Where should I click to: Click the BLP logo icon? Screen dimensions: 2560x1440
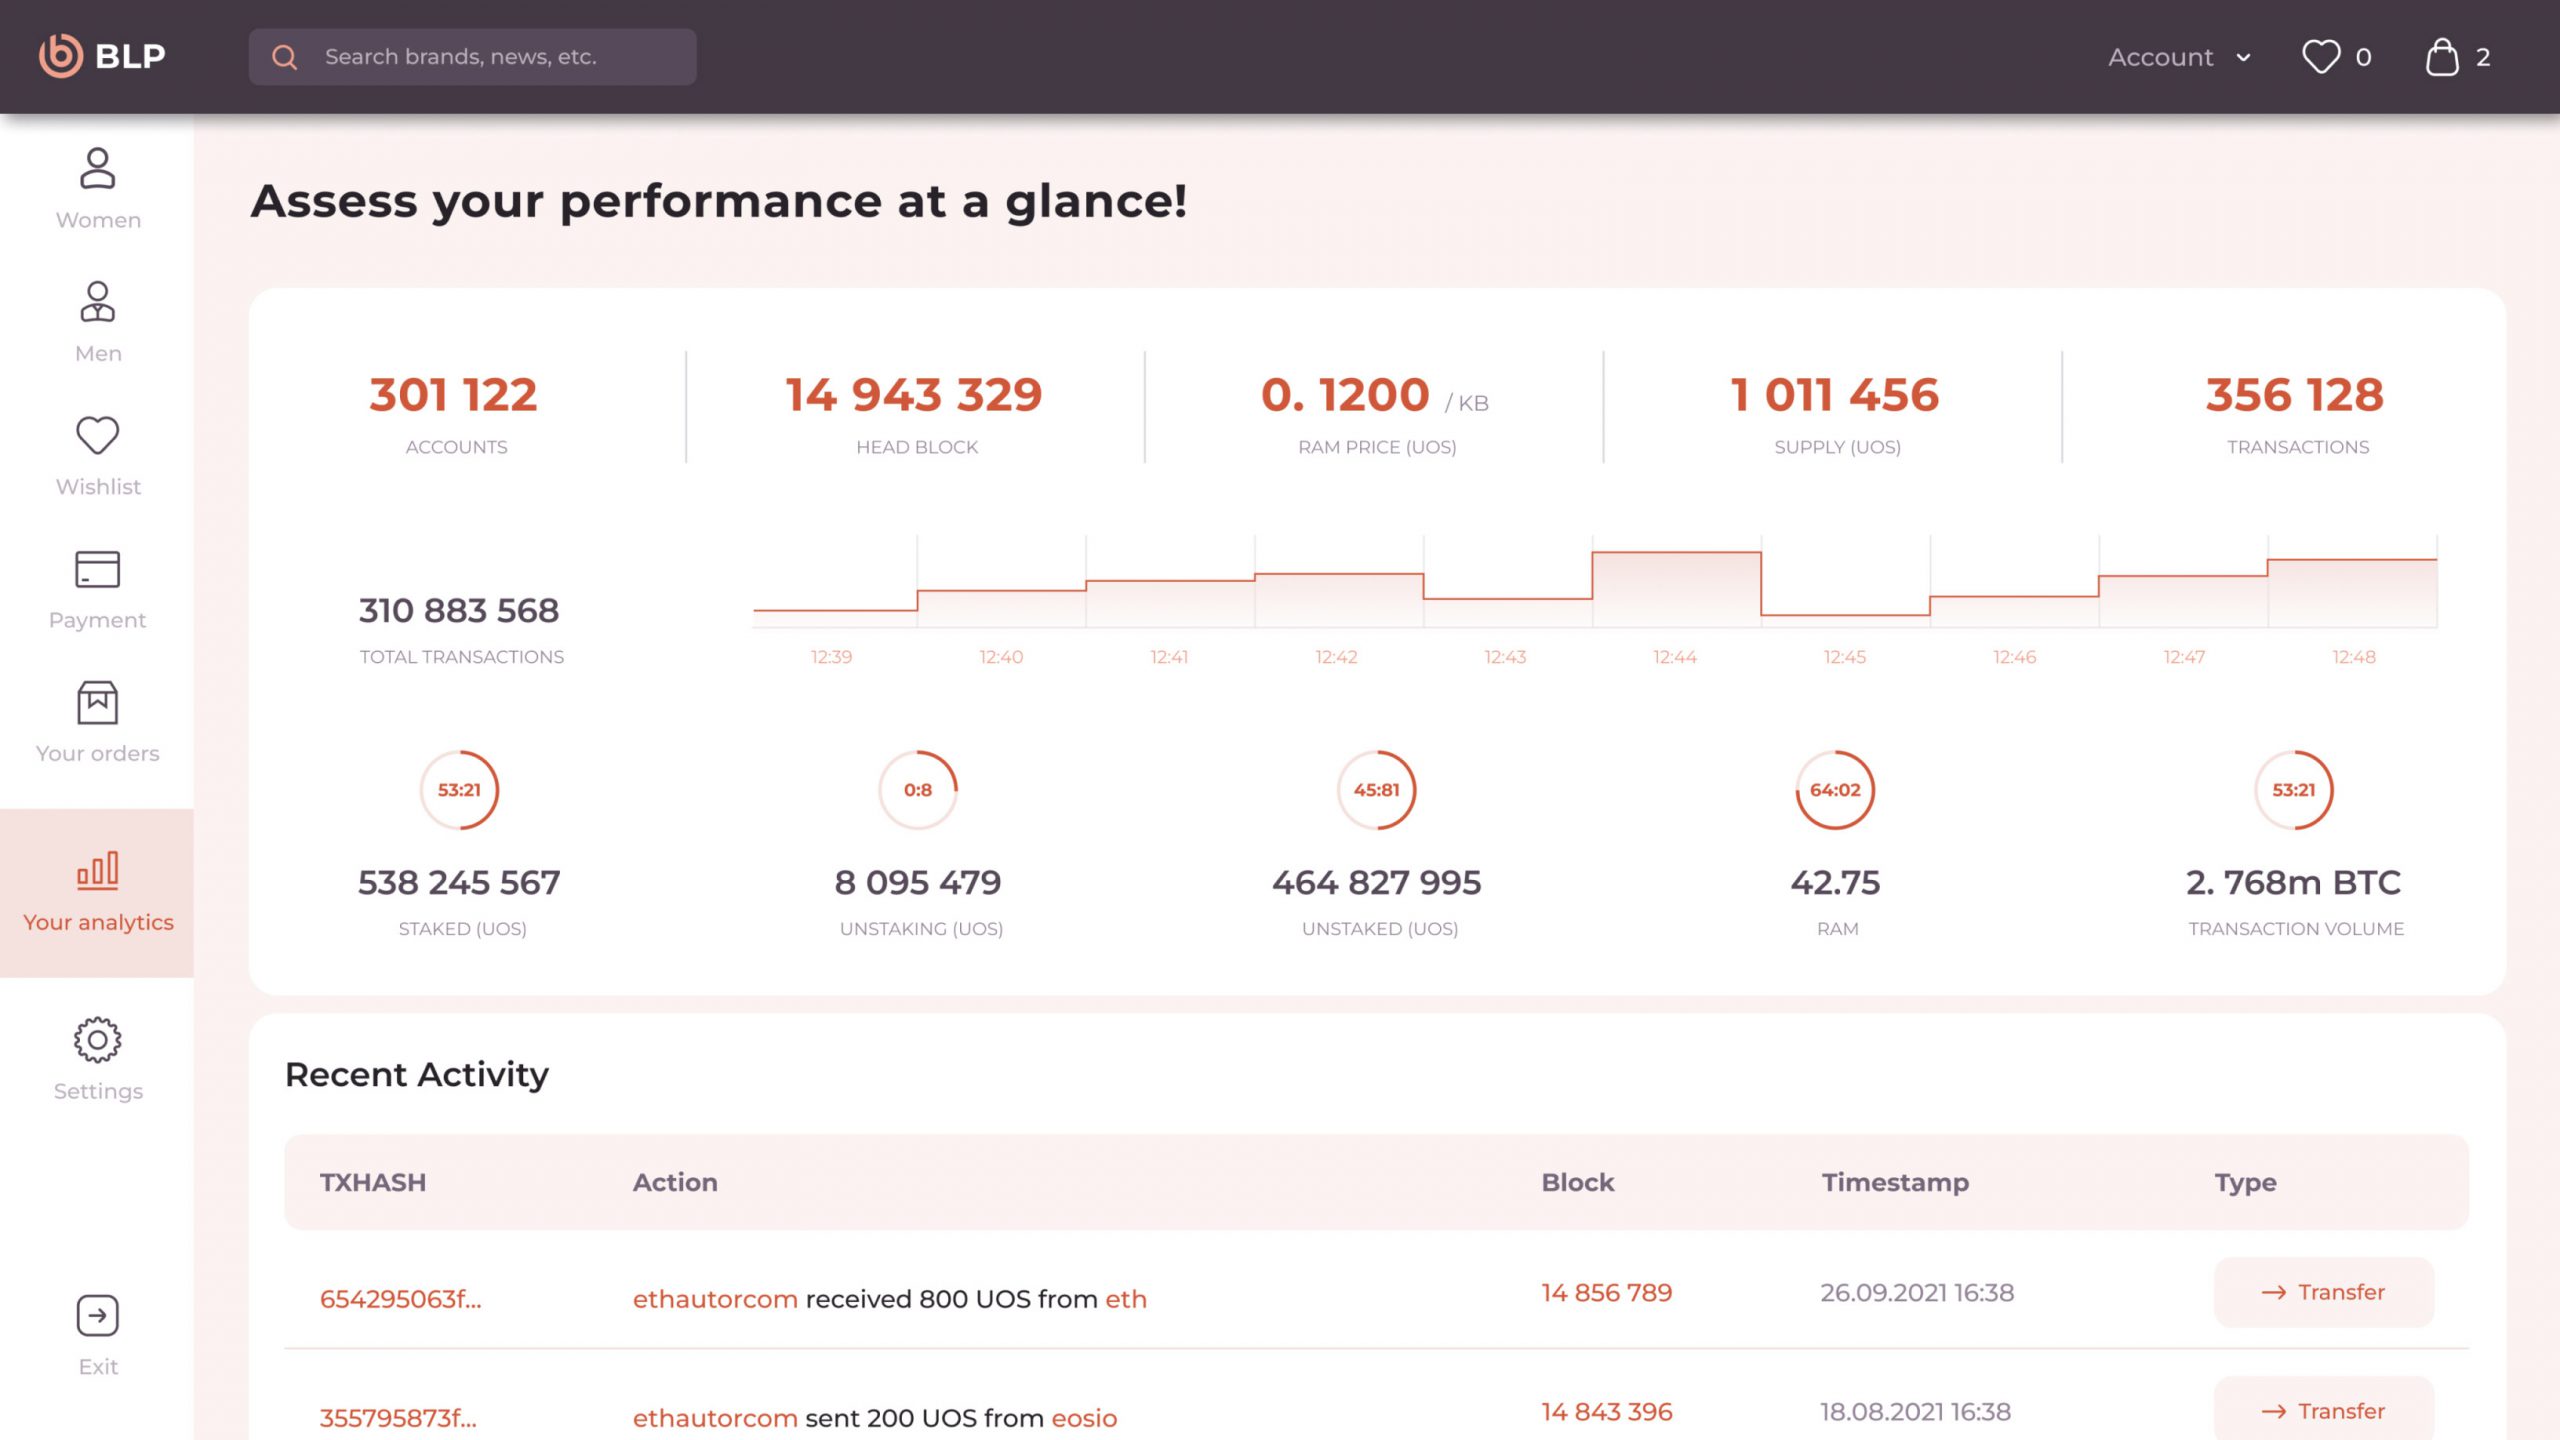(60, 56)
